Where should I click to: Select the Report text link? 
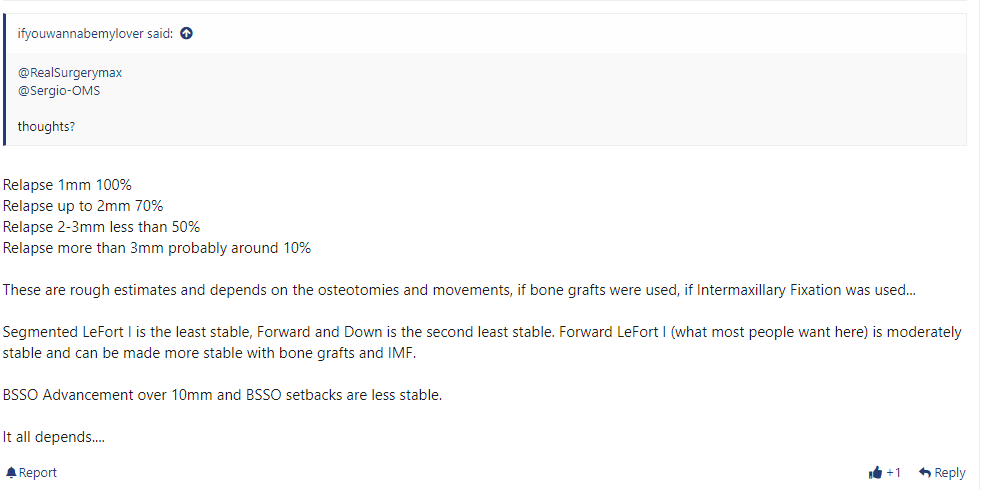38,472
